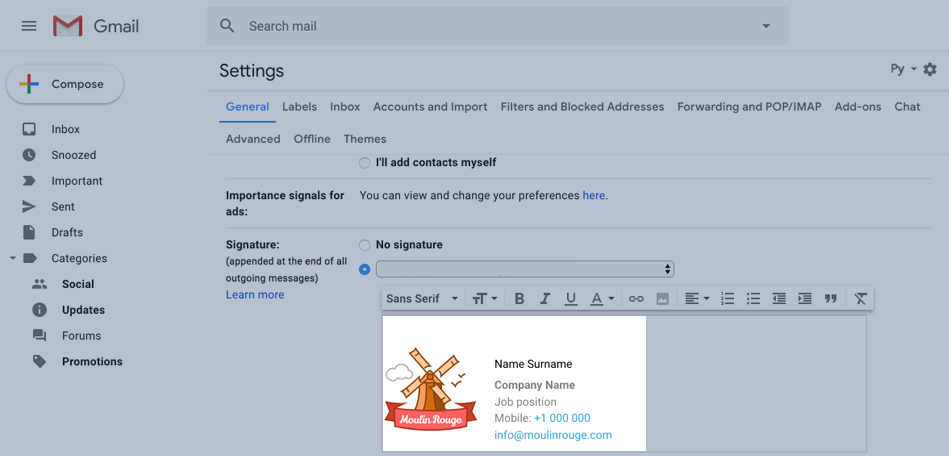
Task: Follow the Learn more signature link
Action: click(255, 295)
